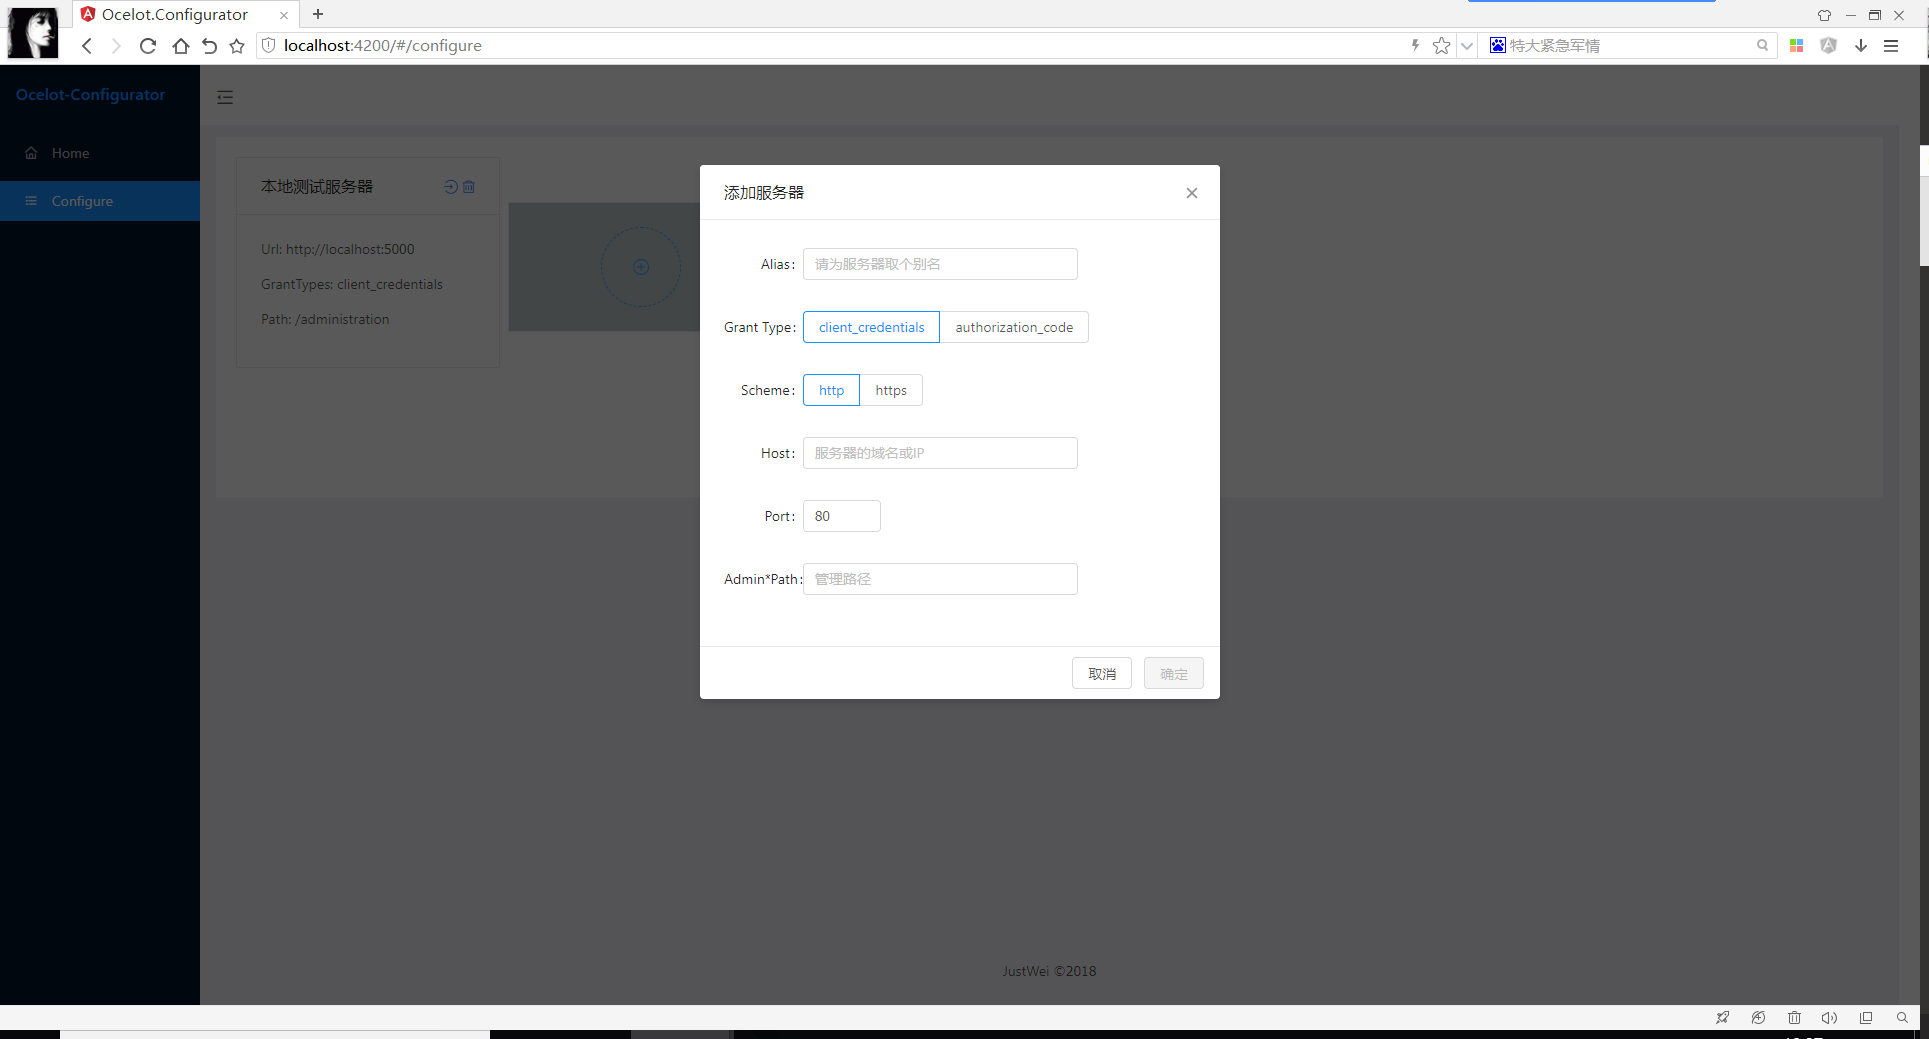This screenshot has width=1929, height=1039.
Task: Open a new browser tab
Action: (318, 14)
